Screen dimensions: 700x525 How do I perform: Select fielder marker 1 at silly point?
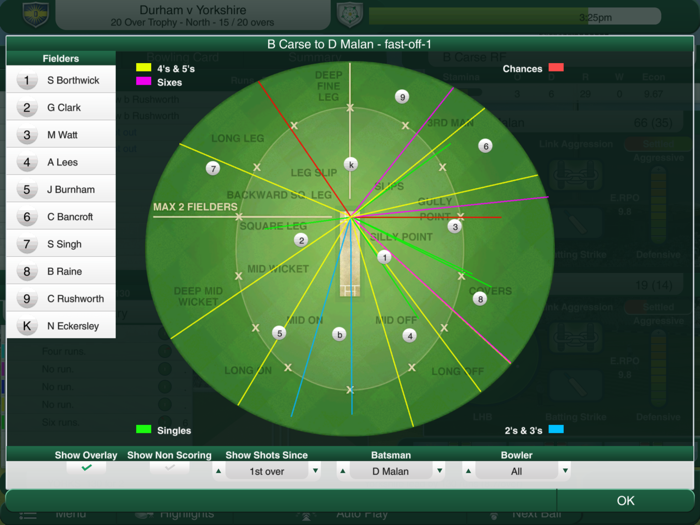384,257
